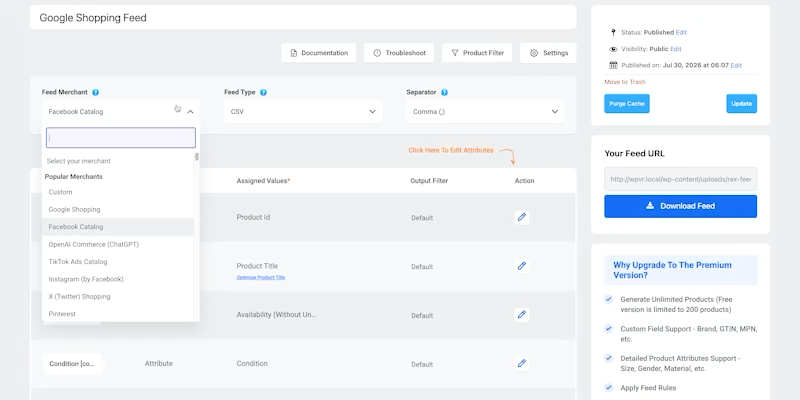Screen dimensions: 800x400
Task: Focus the merchant search input field
Action: (121, 138)
